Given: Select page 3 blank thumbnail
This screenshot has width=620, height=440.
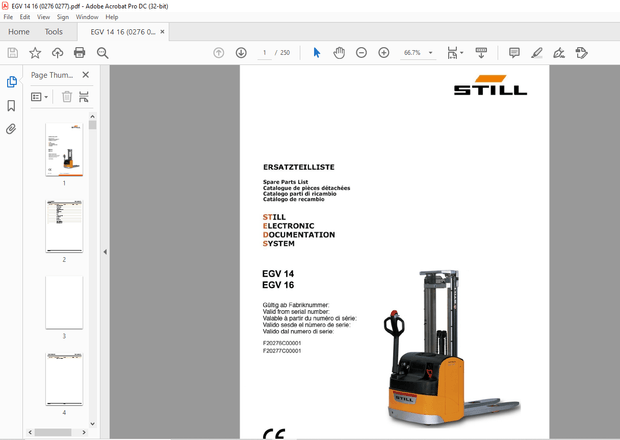Looking at the screenshot, I should [64, 302].
